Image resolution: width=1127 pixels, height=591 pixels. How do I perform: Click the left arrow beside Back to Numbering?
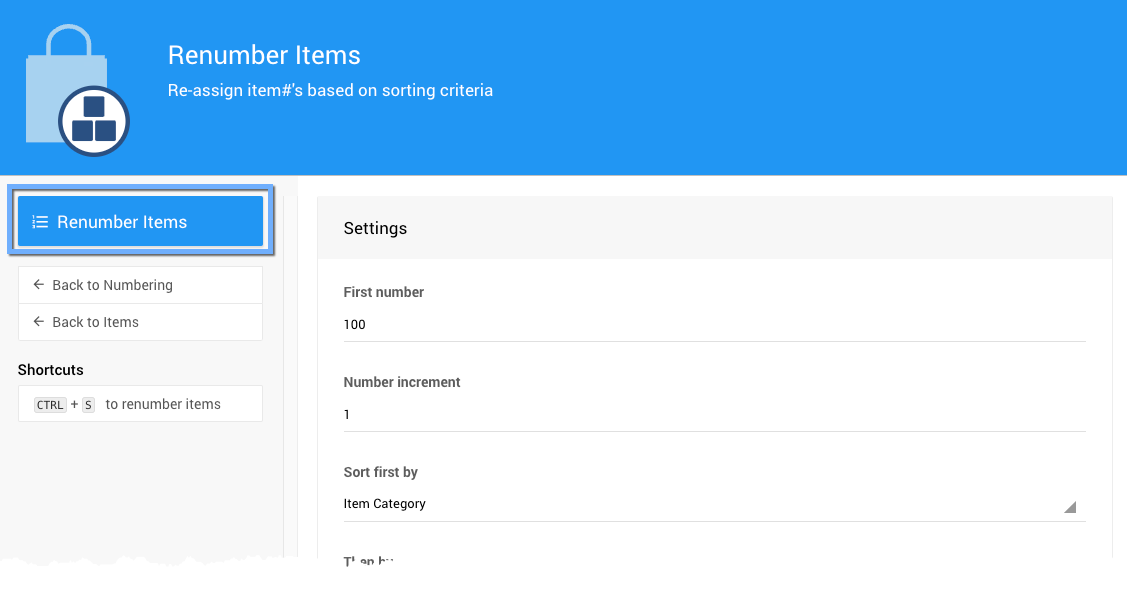point(39,285)
